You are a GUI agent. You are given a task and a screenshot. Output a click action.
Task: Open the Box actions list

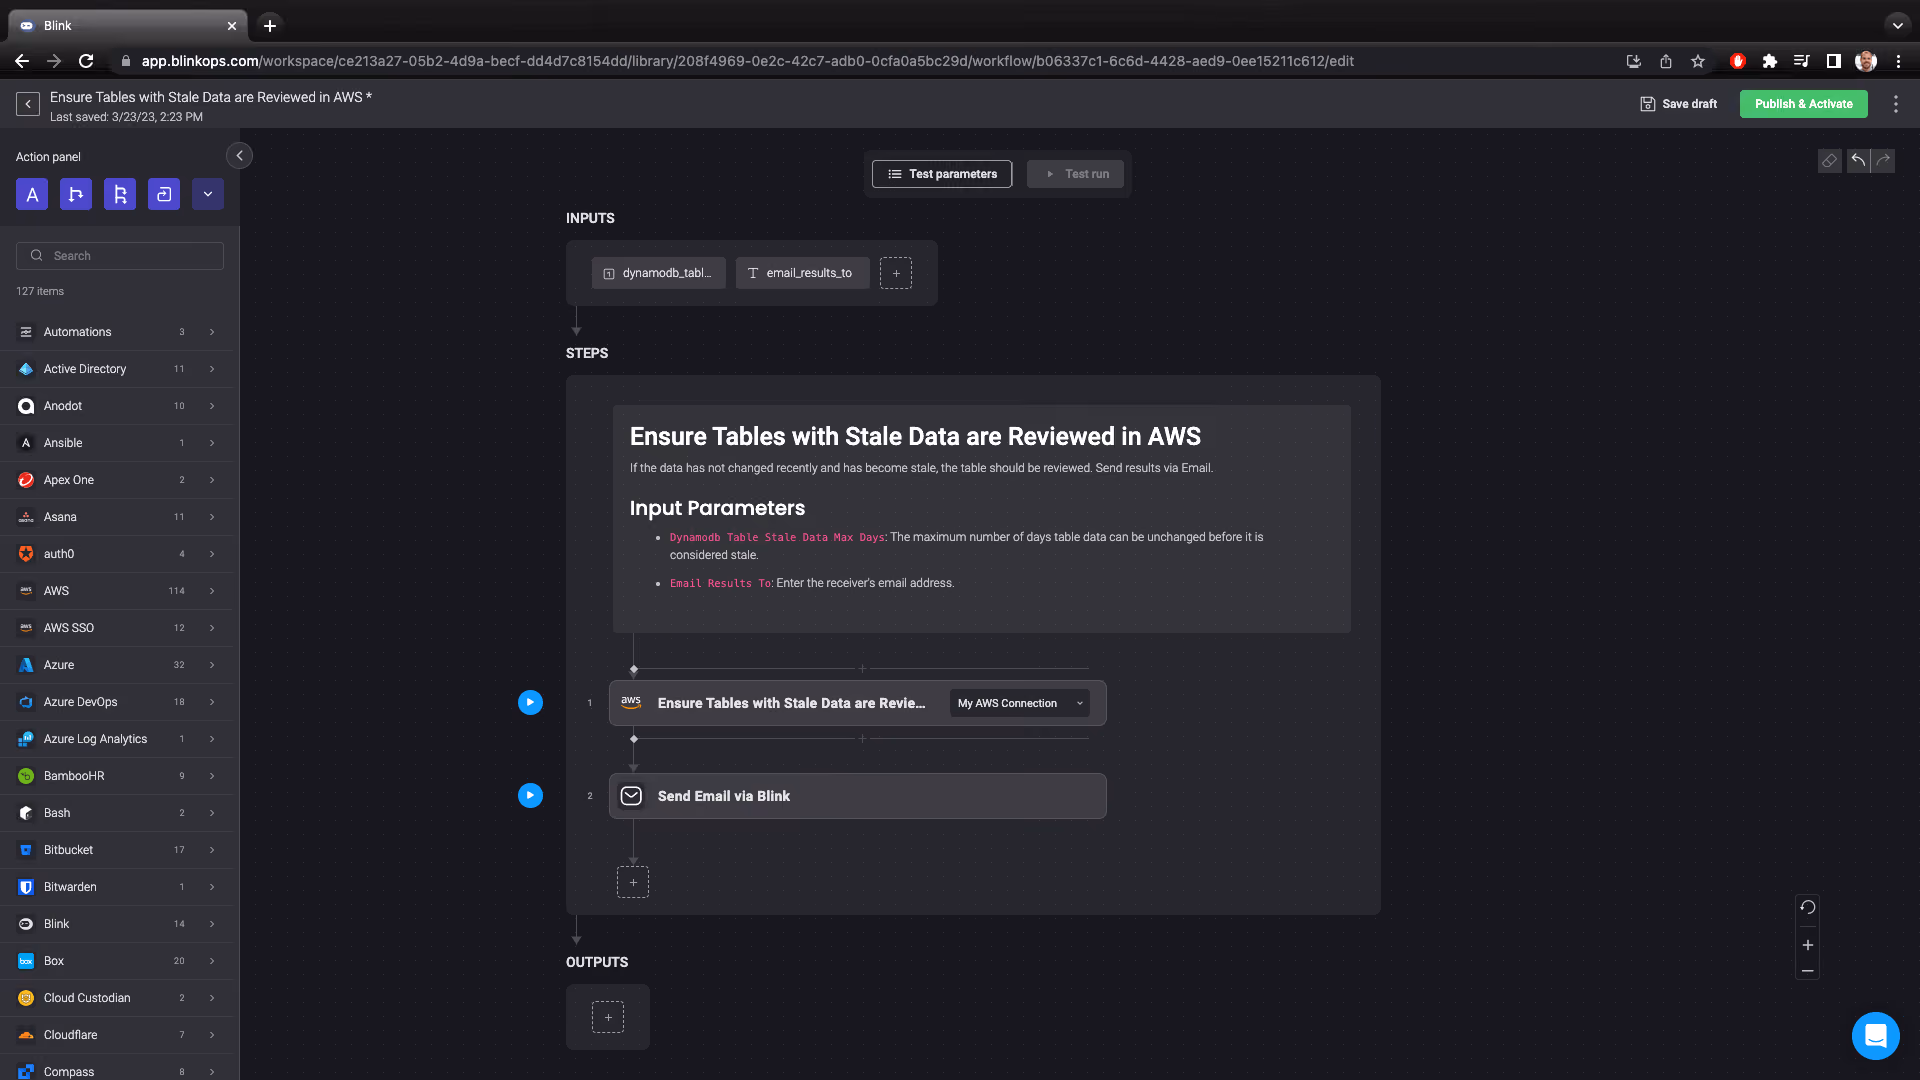pyautogui.click(x=116, y=961)
